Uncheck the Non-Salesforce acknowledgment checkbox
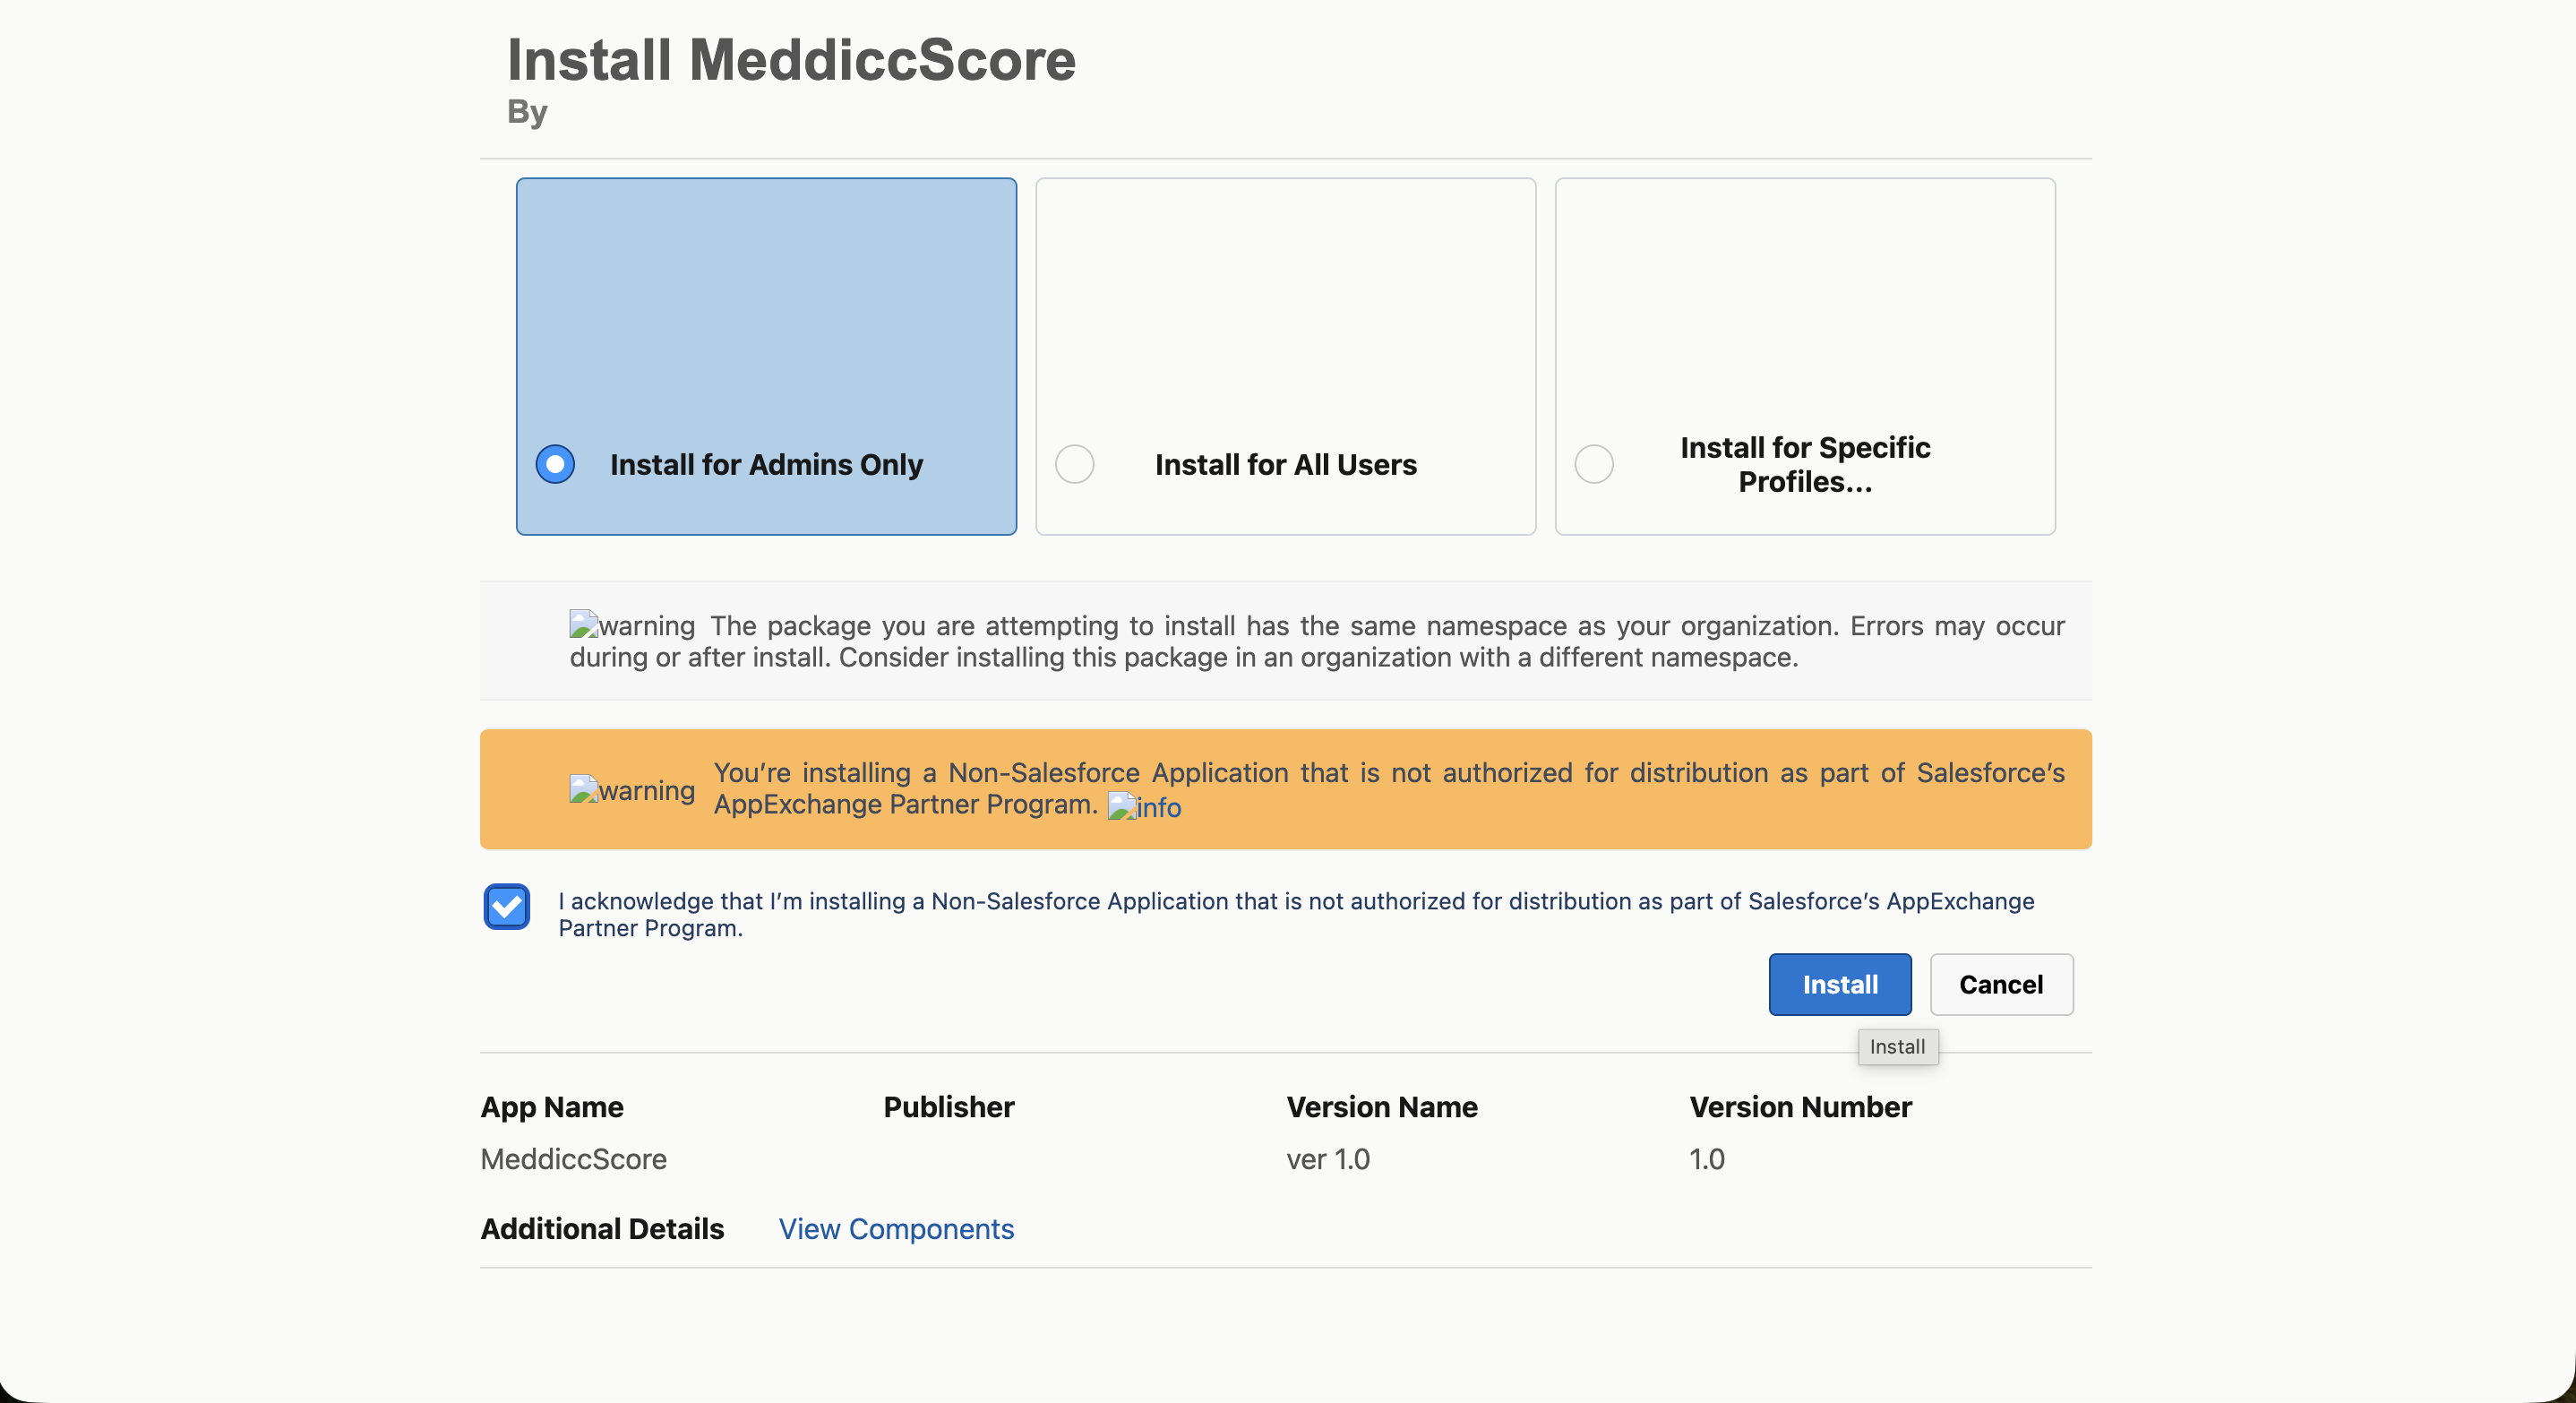The height and width of the screenshot is (1403, 2576). pos(507,907)
